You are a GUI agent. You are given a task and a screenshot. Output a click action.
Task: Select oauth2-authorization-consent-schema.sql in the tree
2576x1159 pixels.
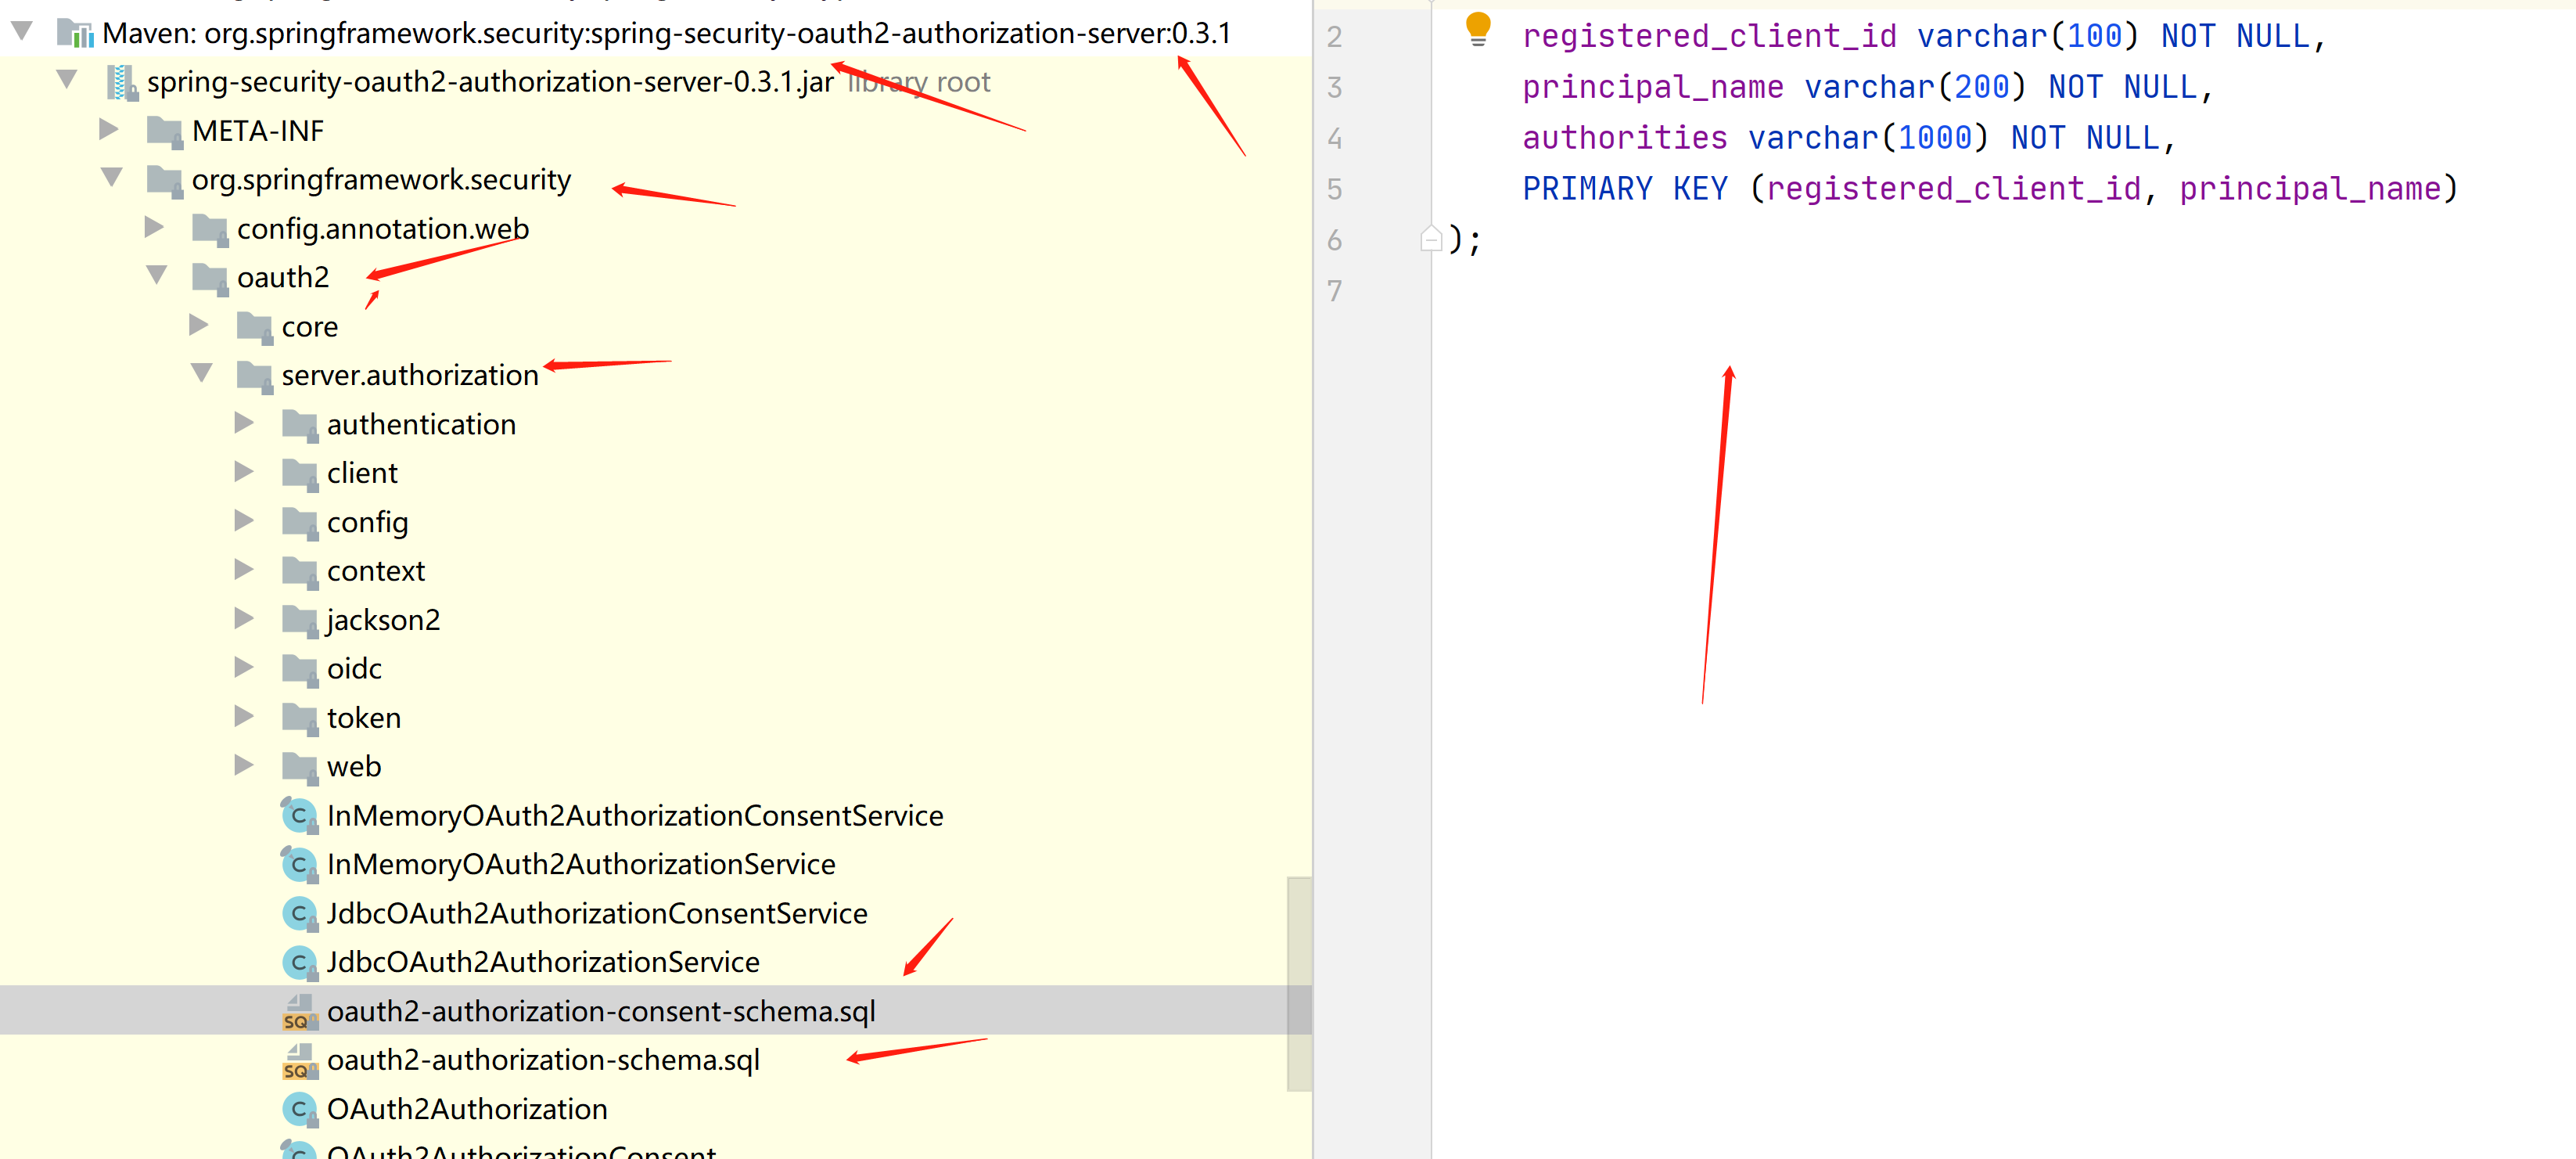click(600, 1011)
